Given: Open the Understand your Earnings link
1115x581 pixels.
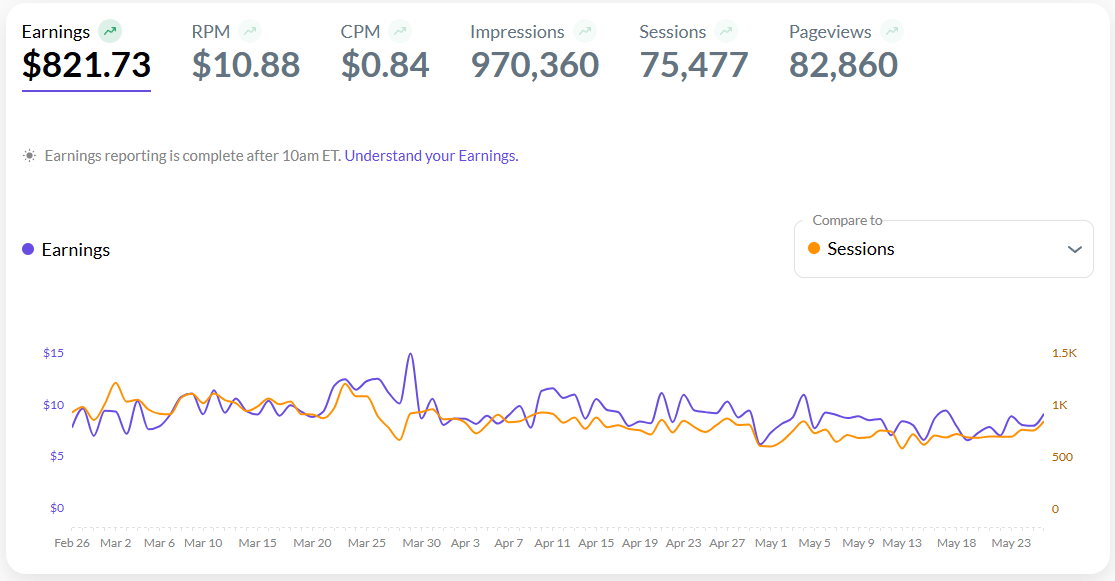Looking at the screenshot, I should click(431, 156).
